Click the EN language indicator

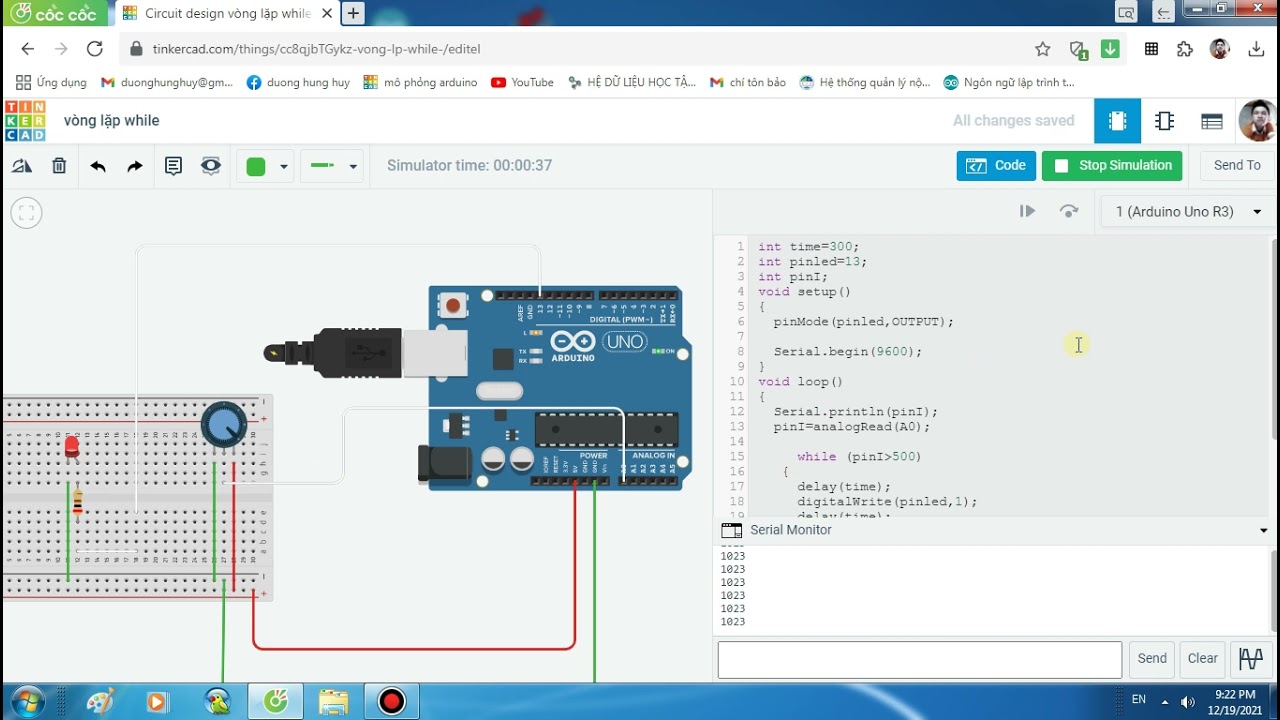1139,700
